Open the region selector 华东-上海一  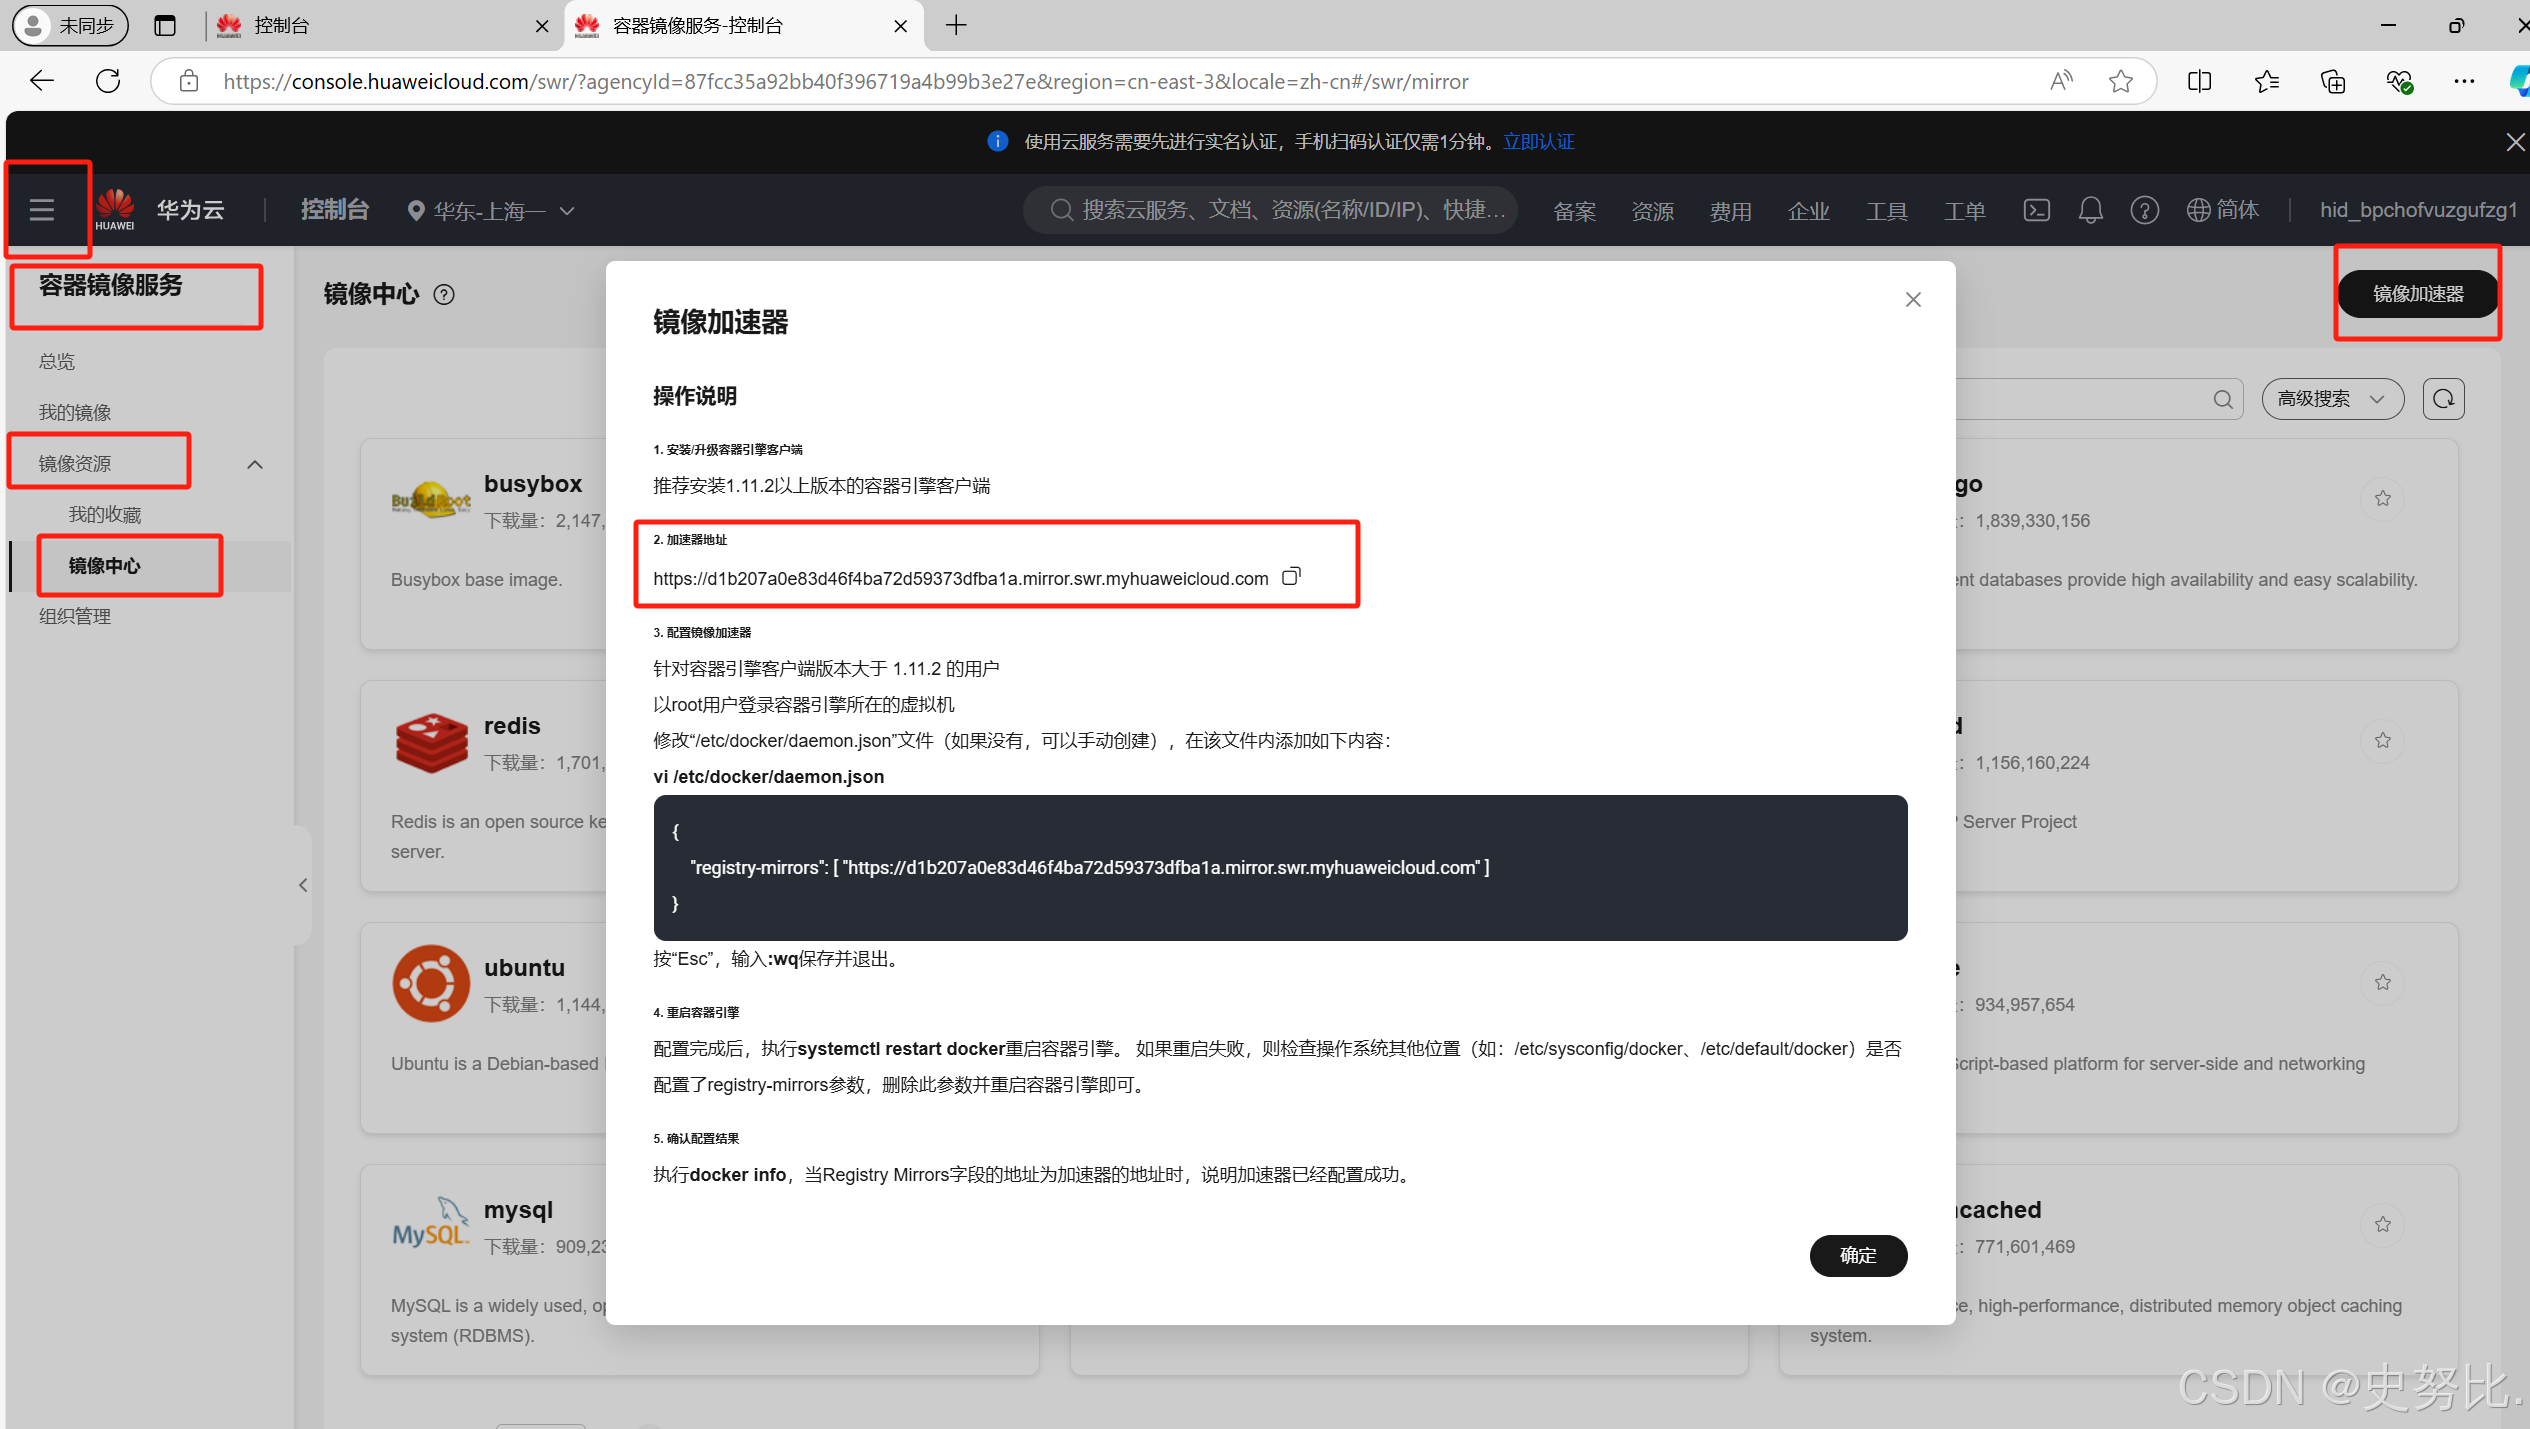click(x=491, y=211)
